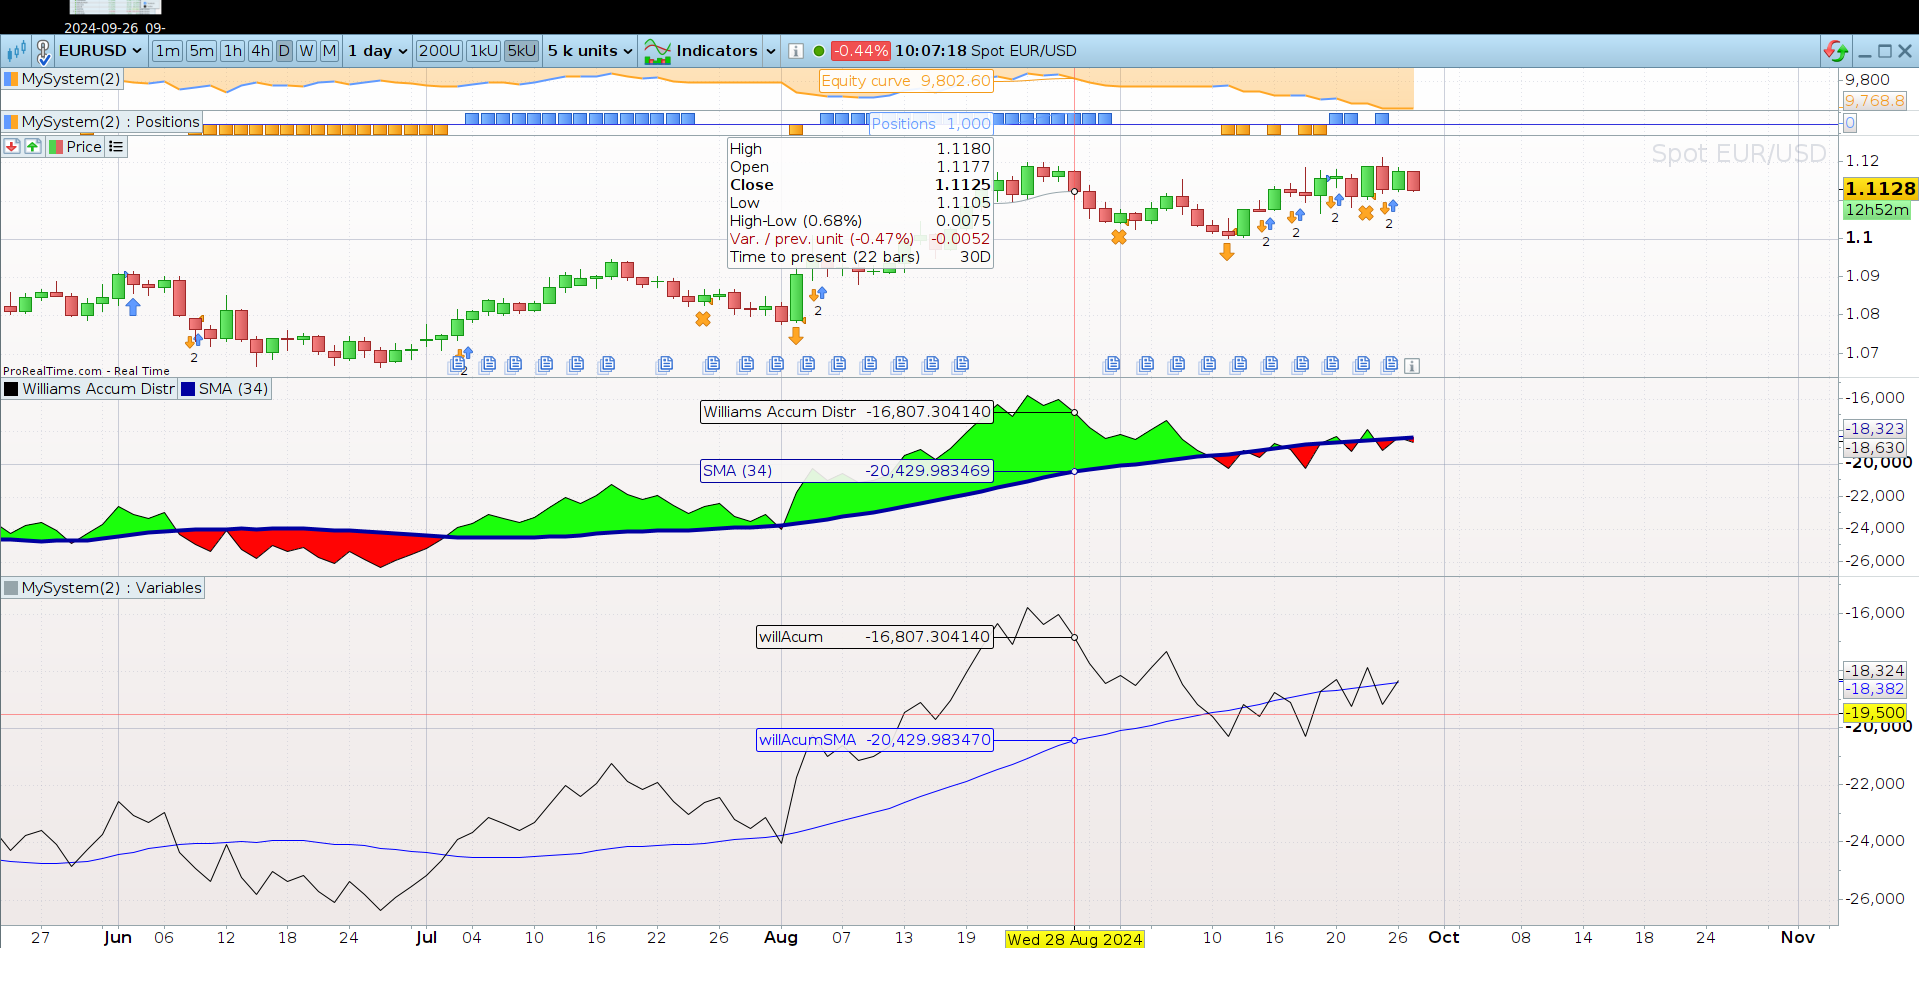The height and width of the screenshot is (983, 1921).
Task: Click the orange 9,768.8 equity axis label
Action: pyautogui.click(x=1875, y=101)
